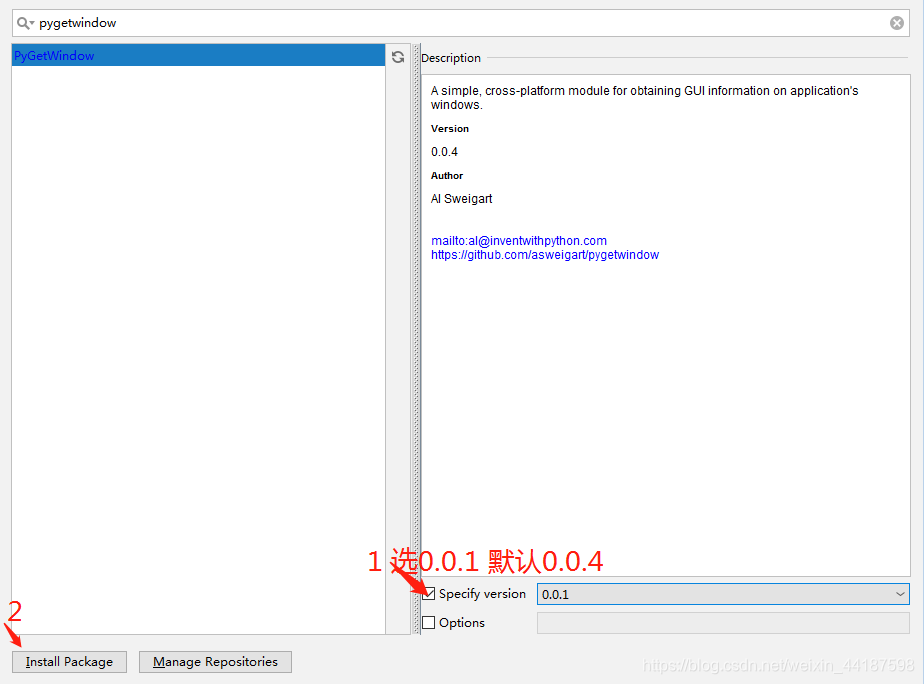Open the version dropdown showing 0.0.1

click(723, 594)
